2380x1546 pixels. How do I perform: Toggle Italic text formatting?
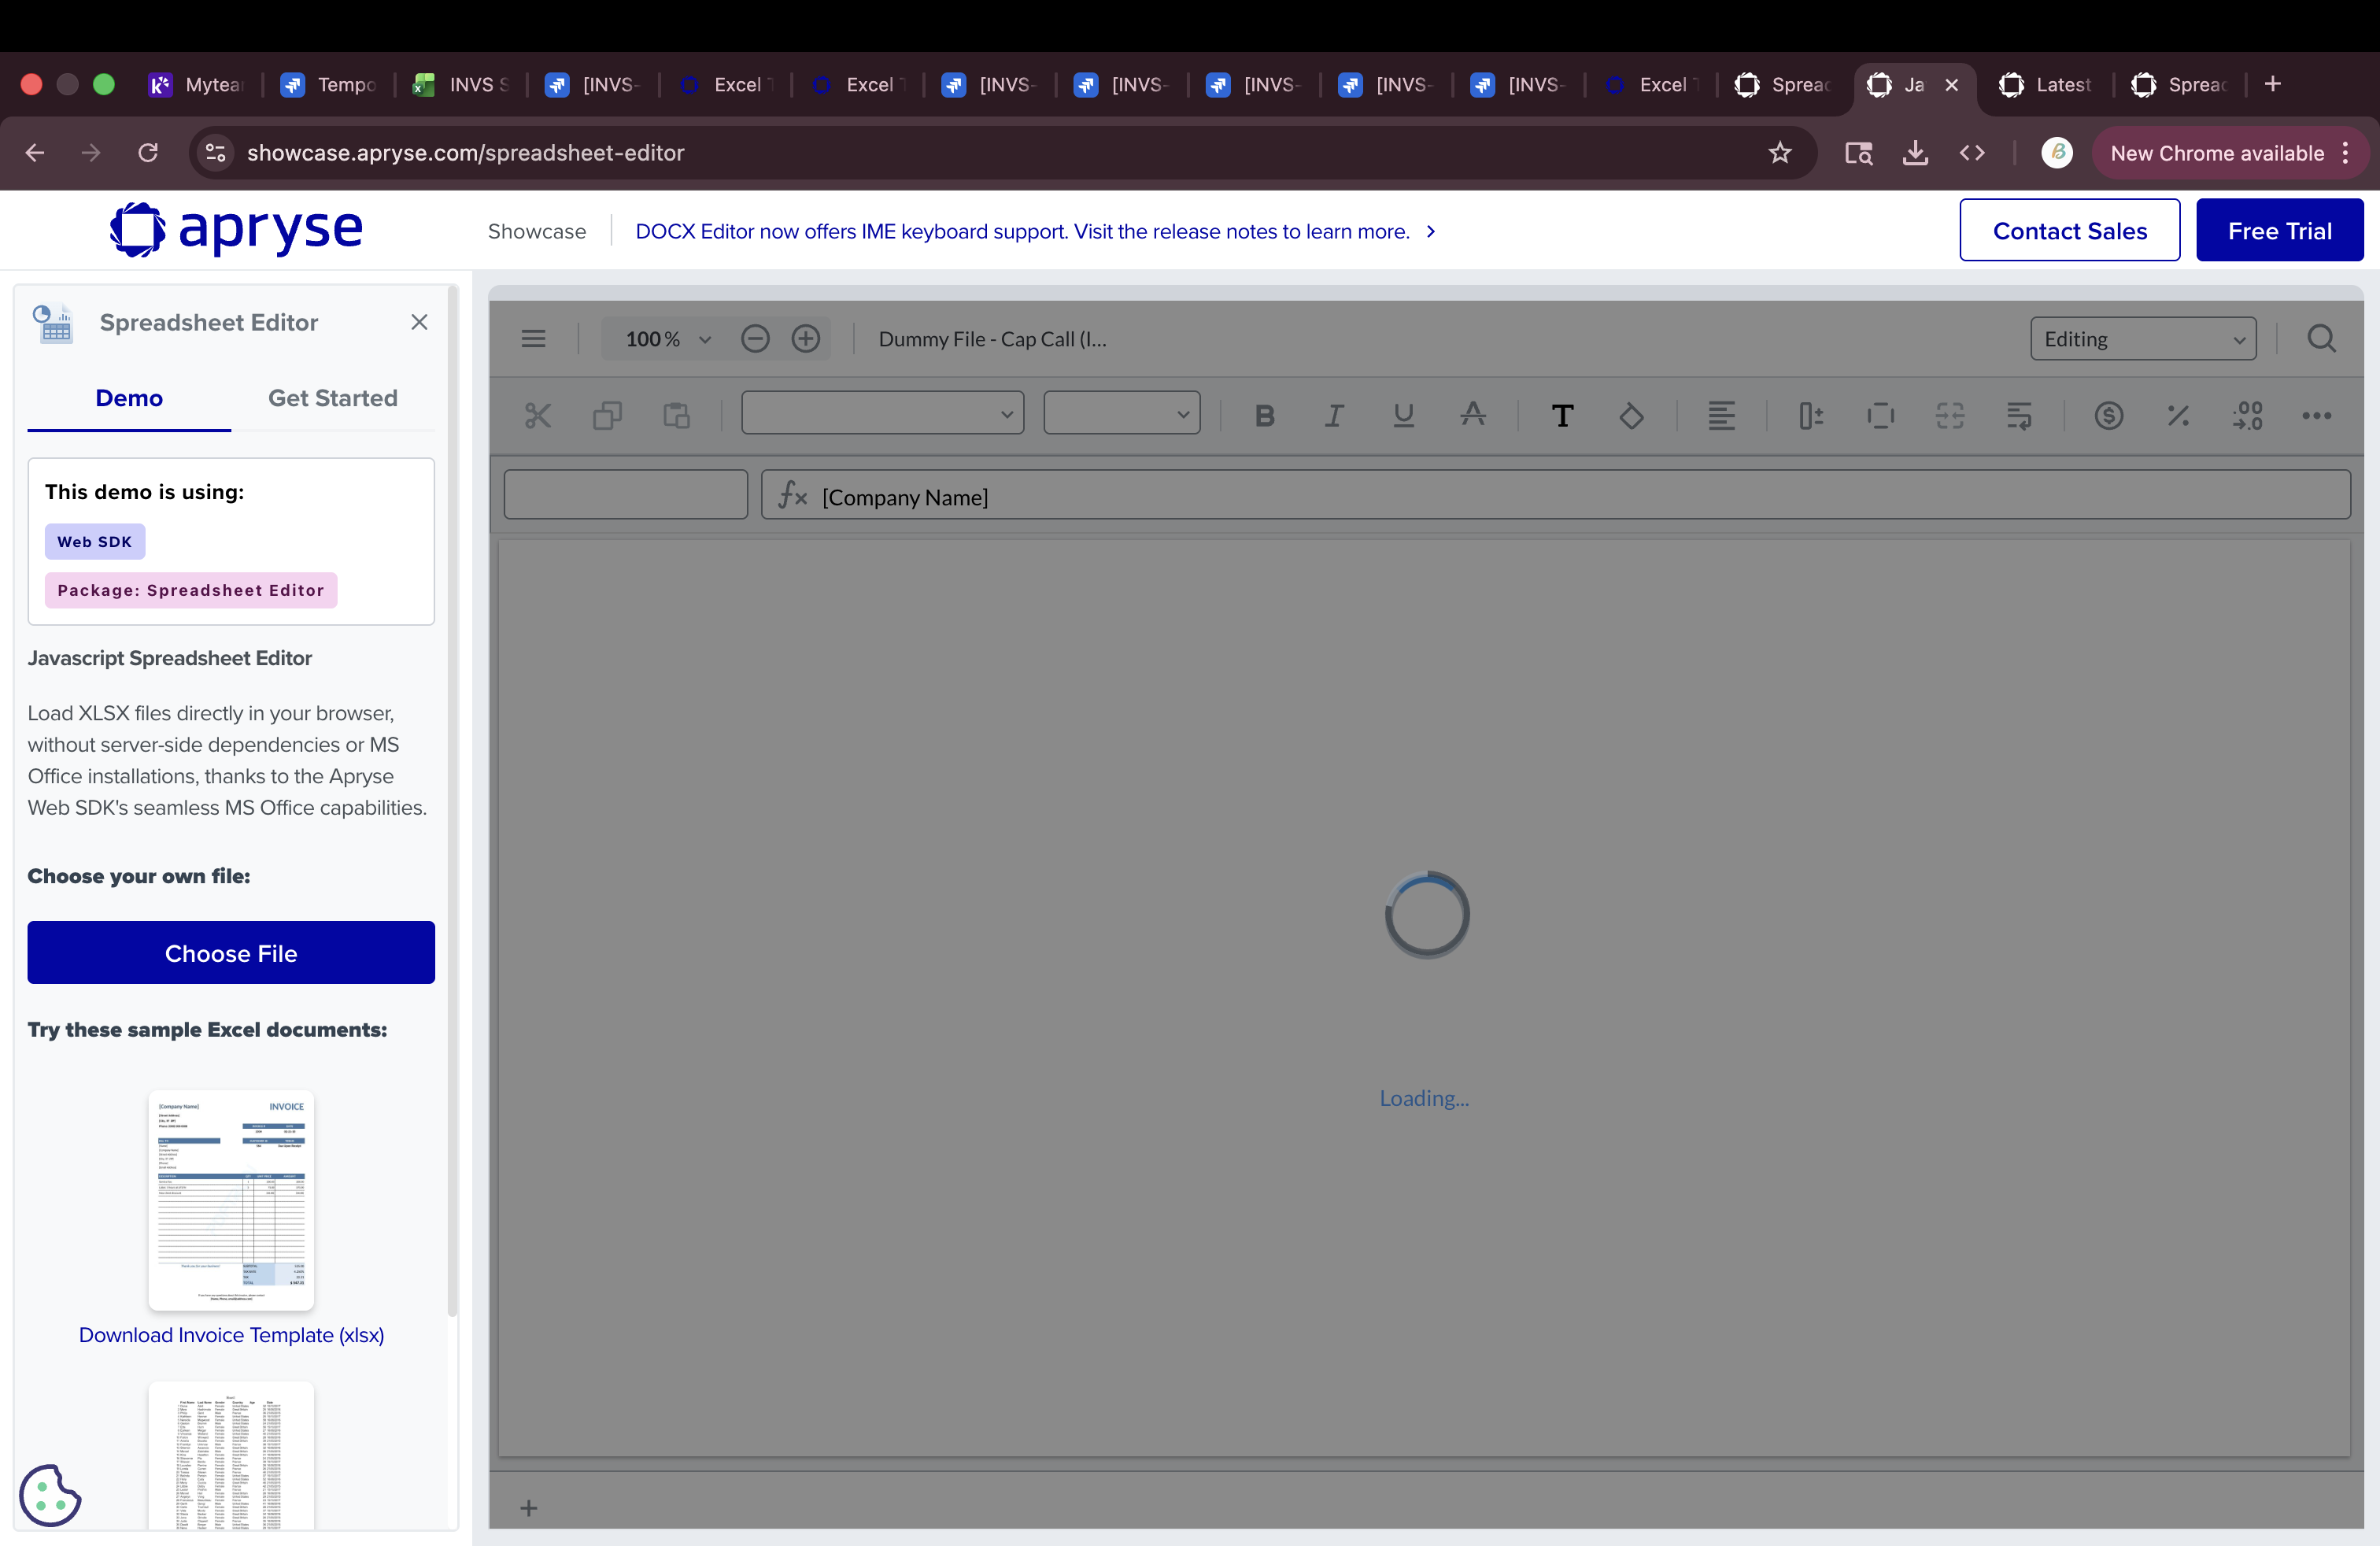coord(1334,415)
